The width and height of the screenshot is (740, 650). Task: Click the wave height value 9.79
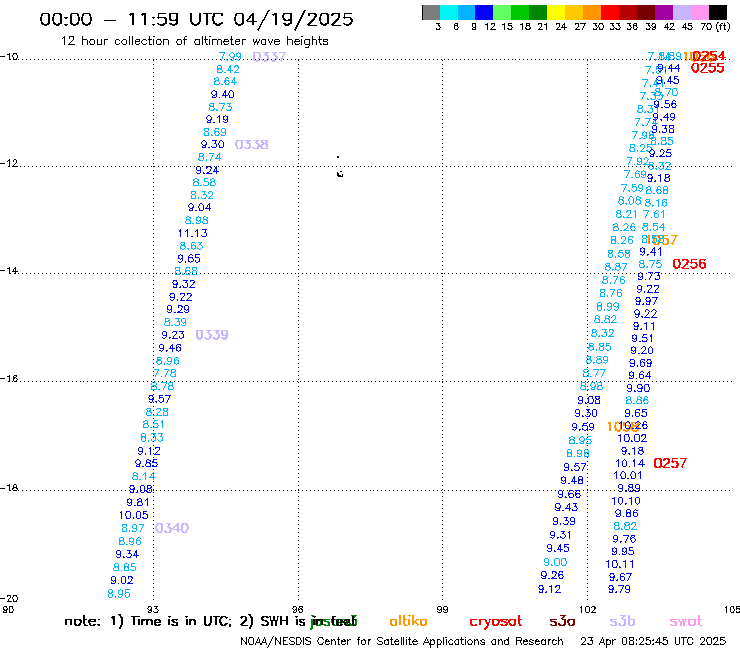pos(619,589)
